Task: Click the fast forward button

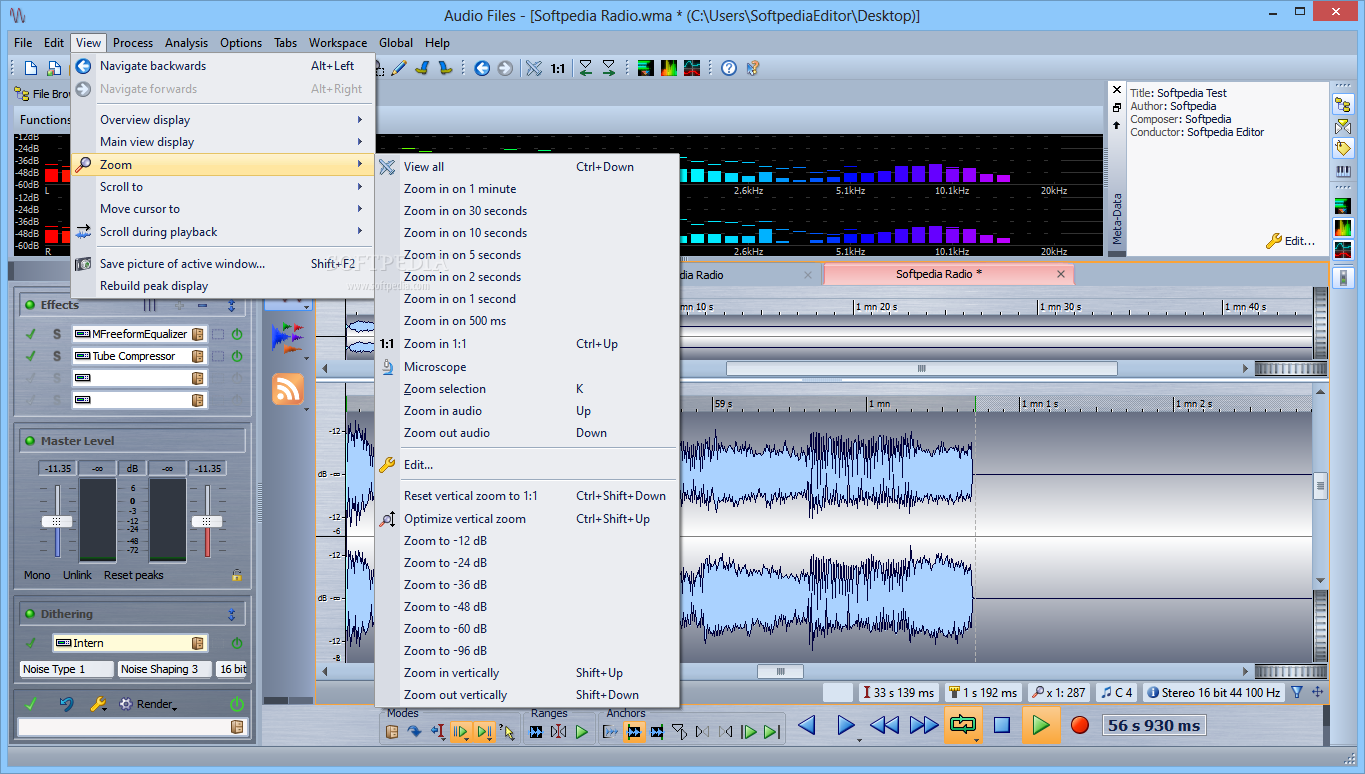Action: click(x=924, y=725)
